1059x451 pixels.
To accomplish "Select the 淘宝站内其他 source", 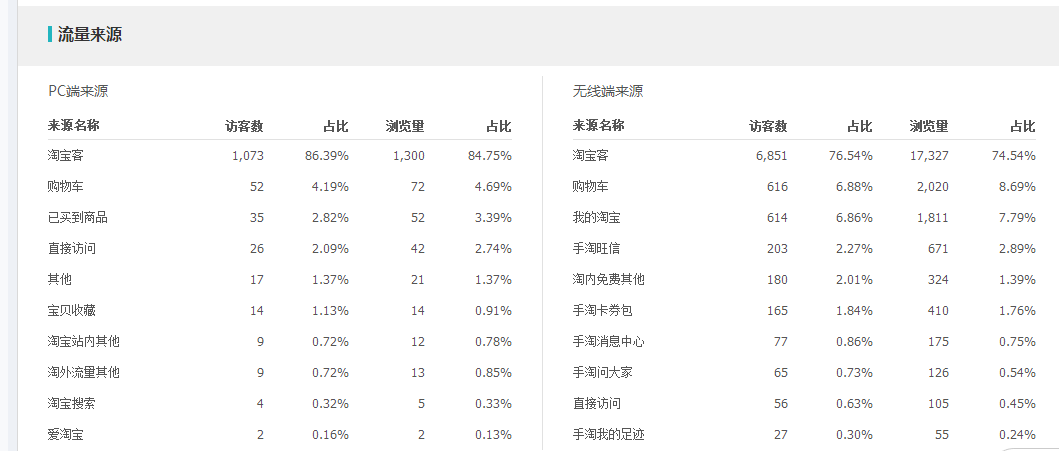I will pos(84,342).
